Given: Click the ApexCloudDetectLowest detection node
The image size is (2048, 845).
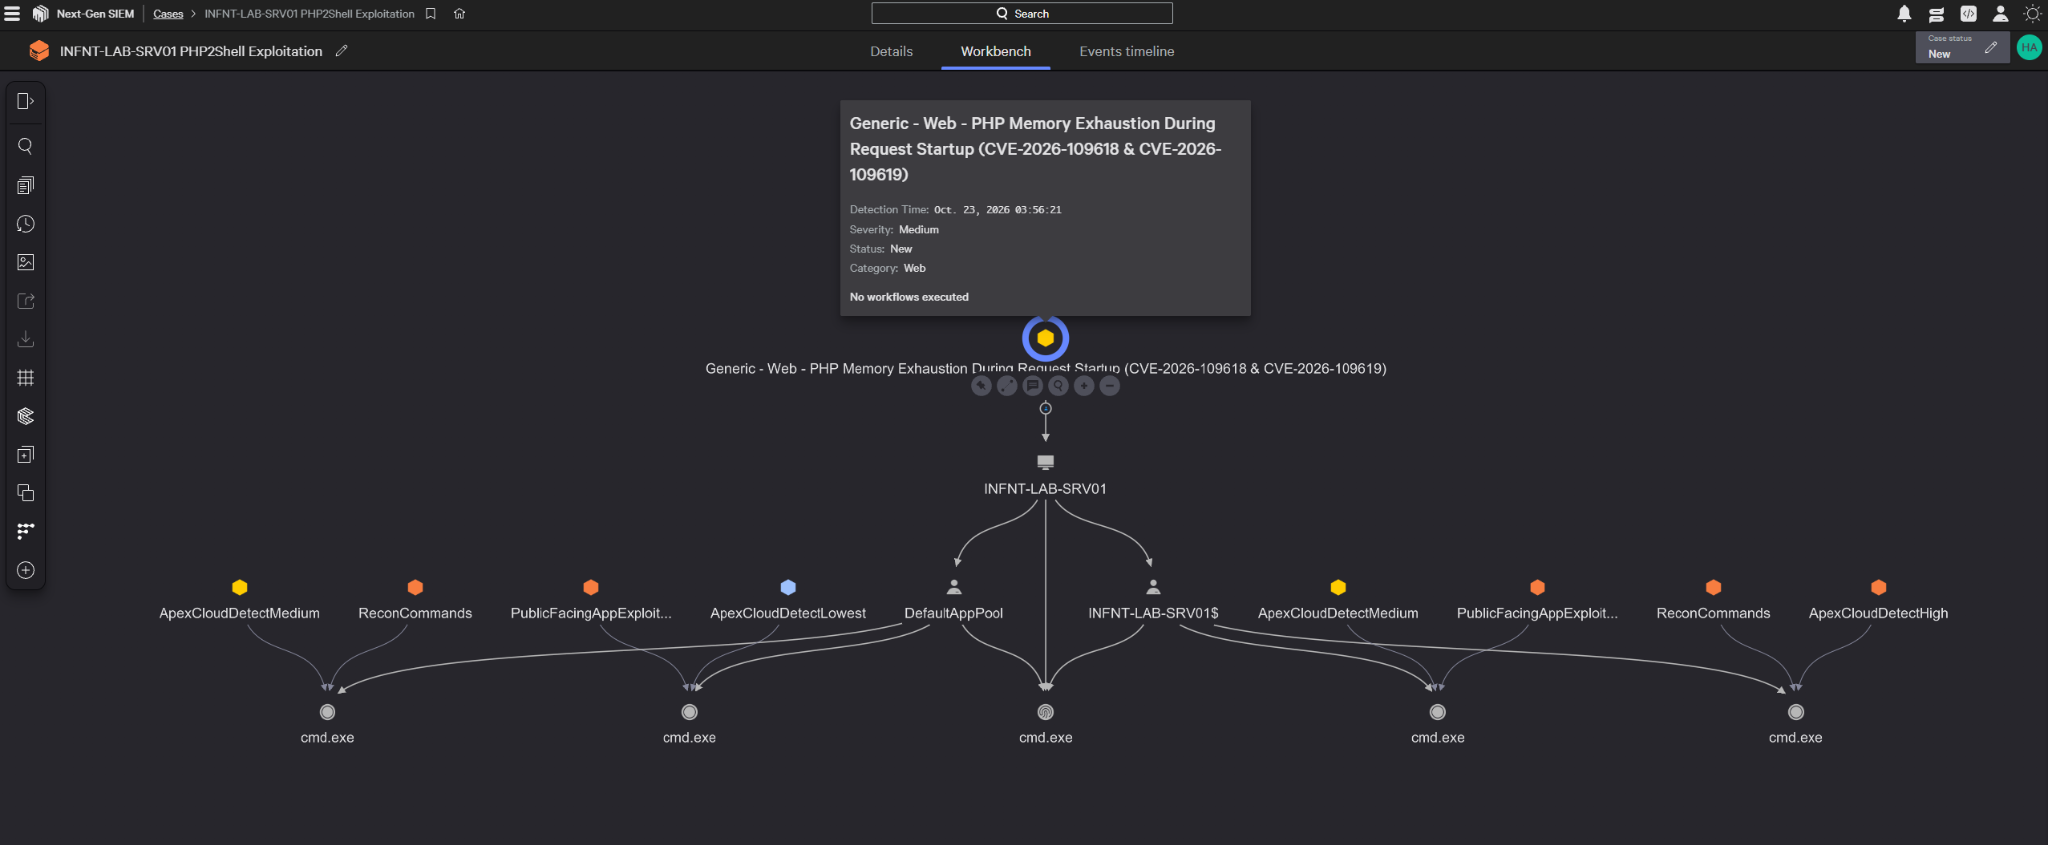Looking at the screenshot, I should (x=788, y=600).
